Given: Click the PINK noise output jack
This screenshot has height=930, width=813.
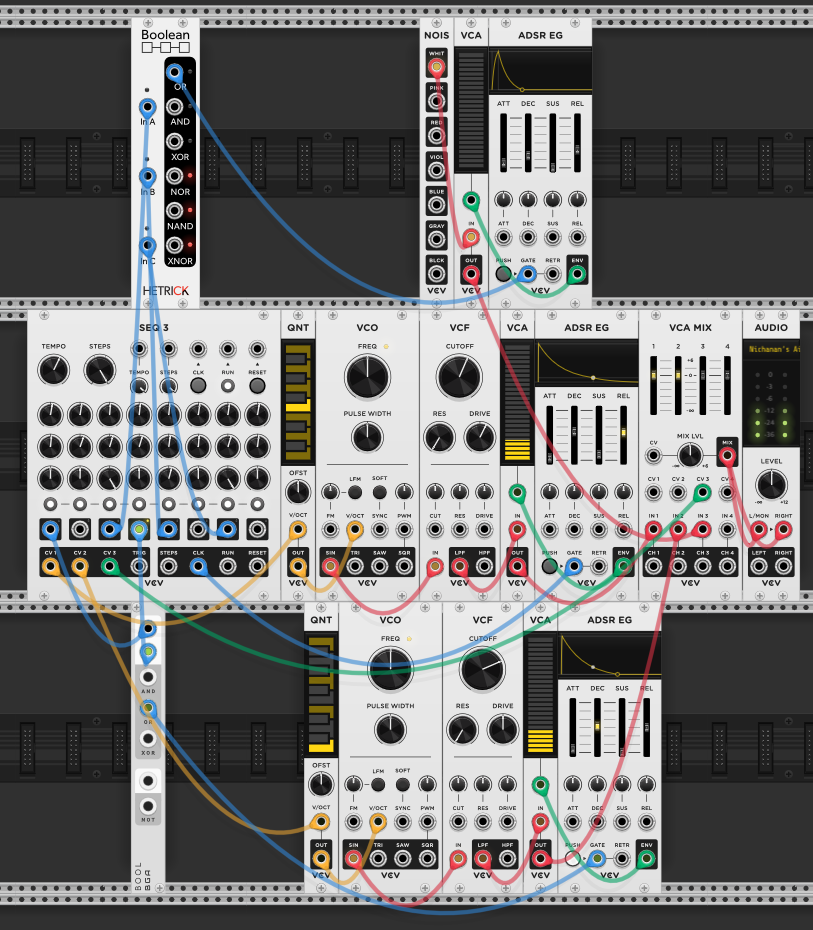Looking at the screenshot, I should click(x=436, y=101).
